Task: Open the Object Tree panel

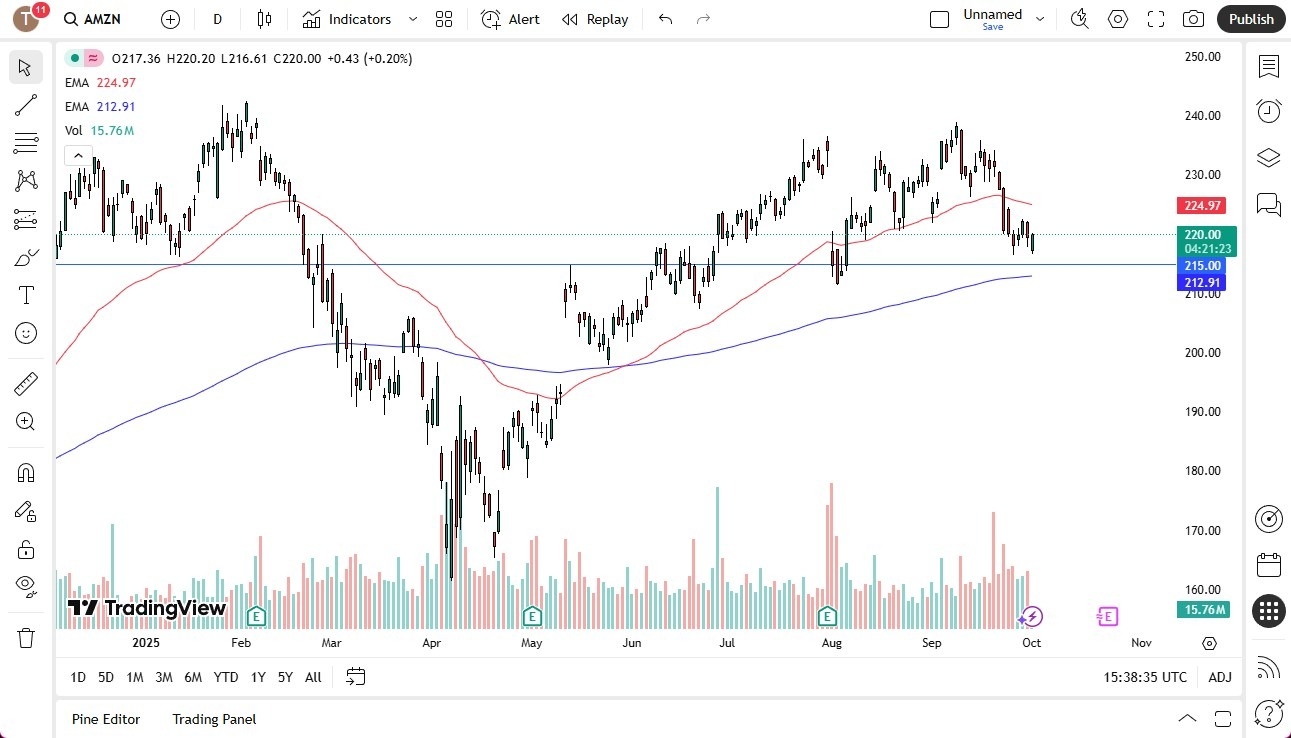Action: (x=1268, y=157)
